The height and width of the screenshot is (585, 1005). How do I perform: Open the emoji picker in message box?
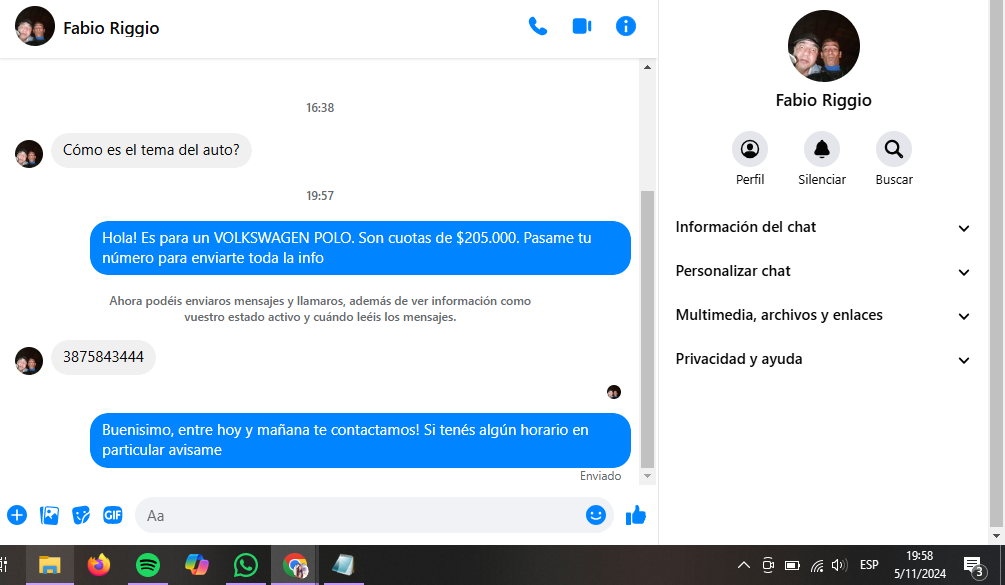[x=596, y=515]
